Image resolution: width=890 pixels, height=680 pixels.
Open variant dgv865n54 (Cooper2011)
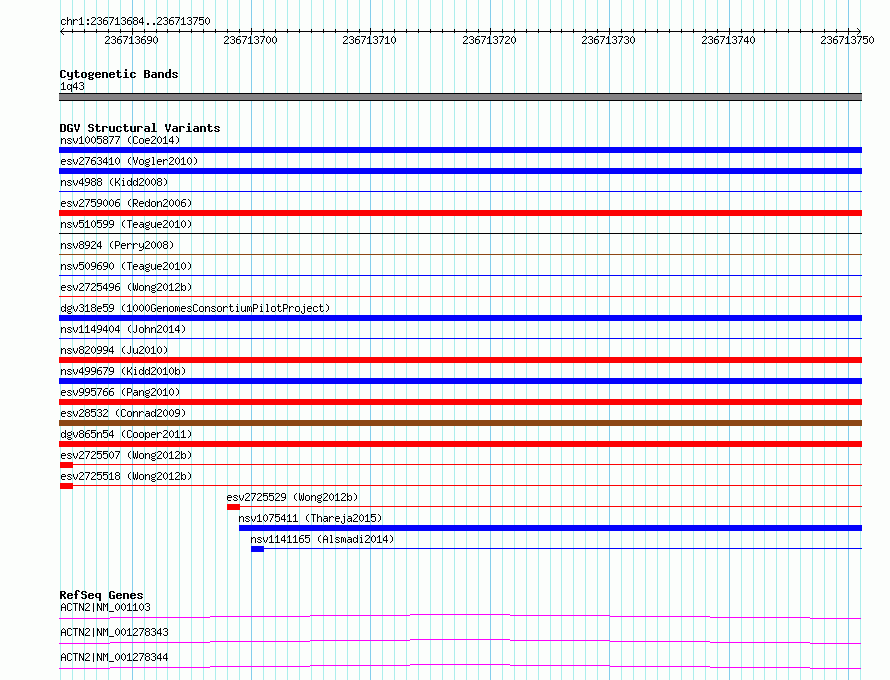126,434
